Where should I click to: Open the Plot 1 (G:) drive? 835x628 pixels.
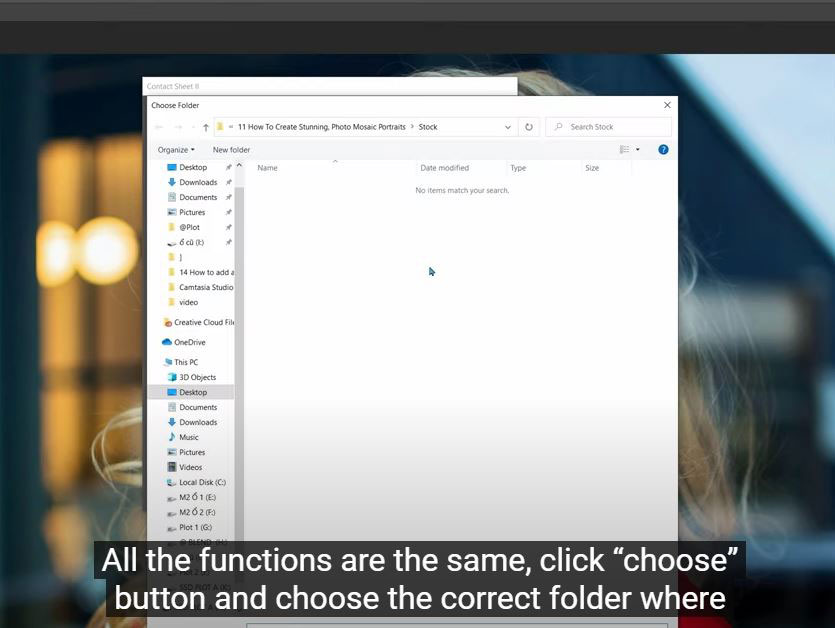click(195, 527)
